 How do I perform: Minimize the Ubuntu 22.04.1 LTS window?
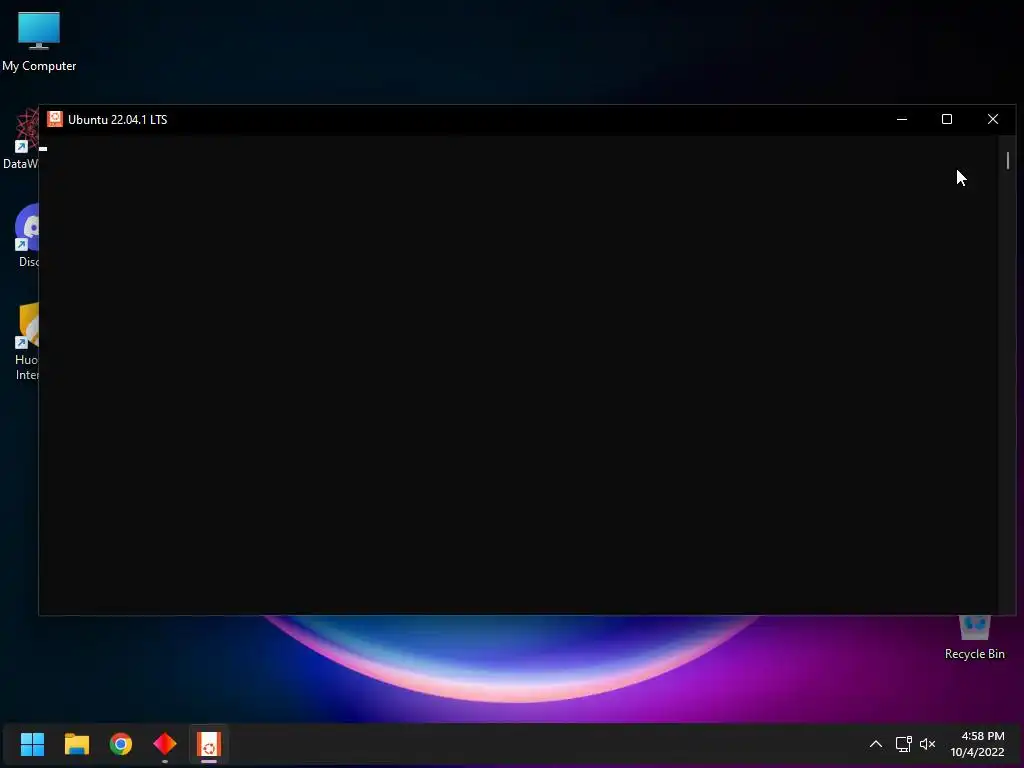pyautogui.click(x=902, y=119)
